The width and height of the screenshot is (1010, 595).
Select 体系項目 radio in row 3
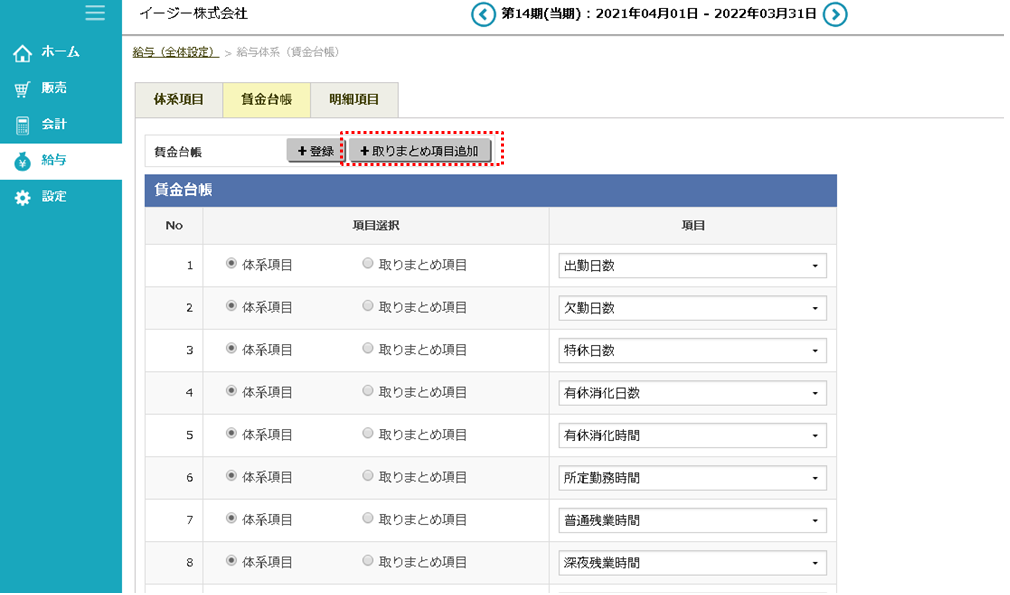[x=232, y=349]
